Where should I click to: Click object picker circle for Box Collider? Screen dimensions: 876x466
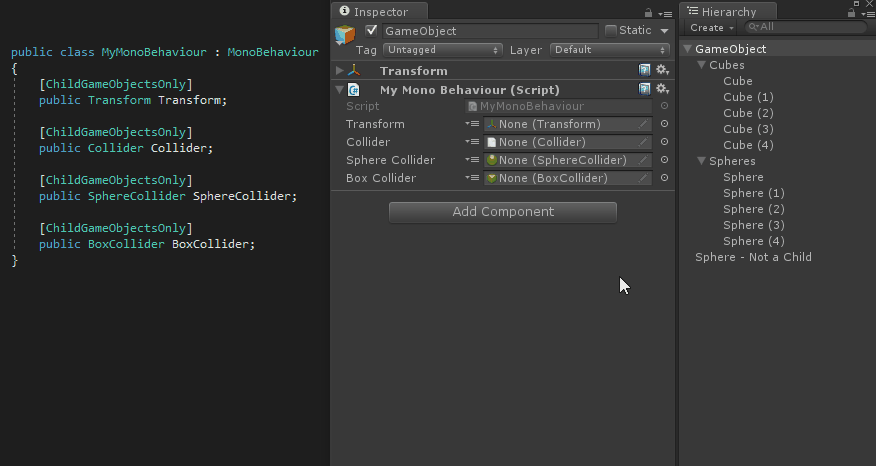click(664, 178)
